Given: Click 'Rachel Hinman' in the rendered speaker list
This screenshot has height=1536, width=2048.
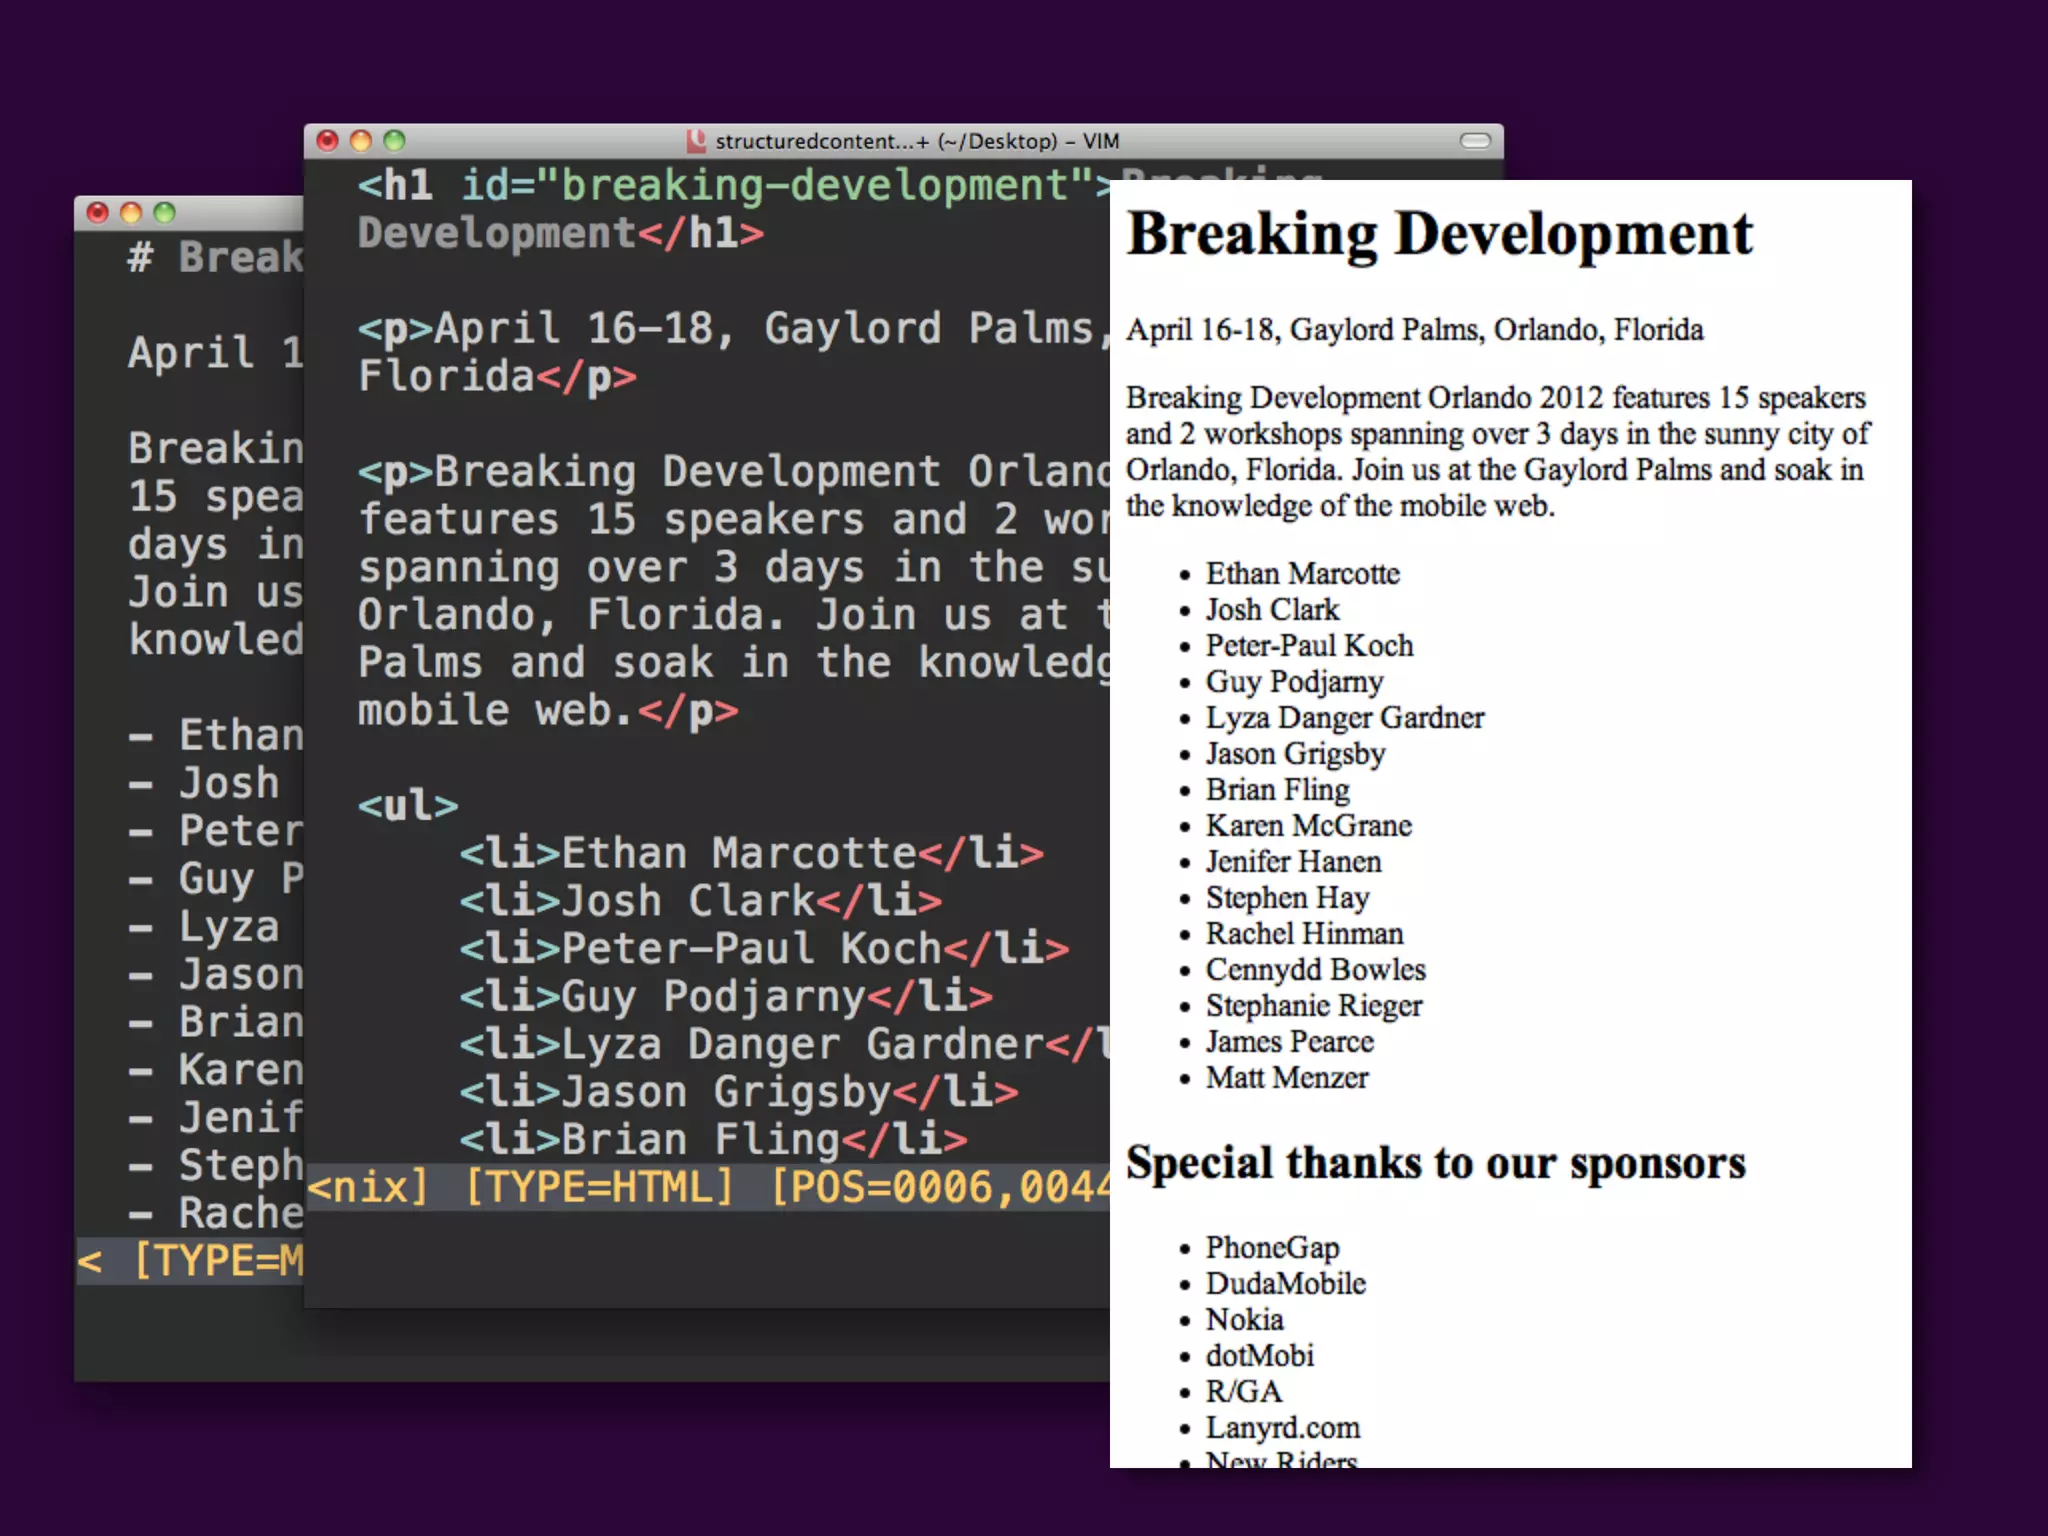Looking at the screenshot, I should coord(1305,934).
